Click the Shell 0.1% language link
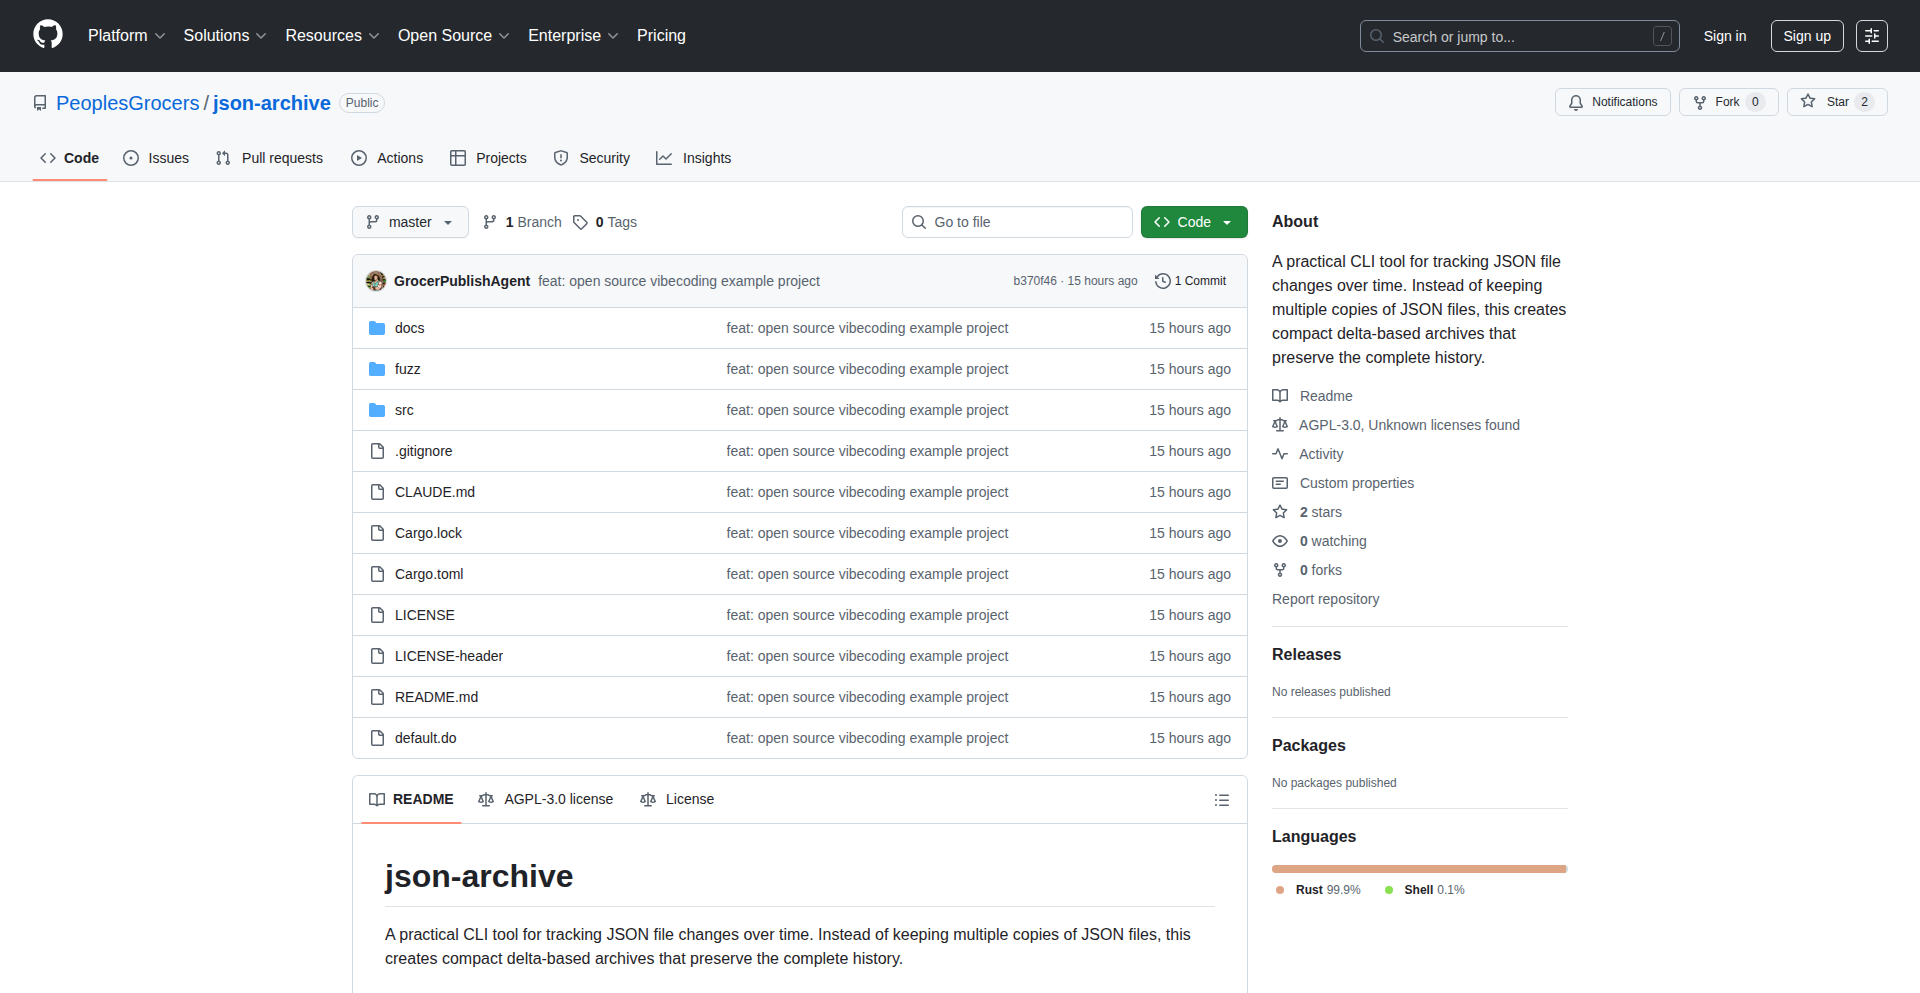The height and width of the screenshot is (993, 1920). (1425, 890)
